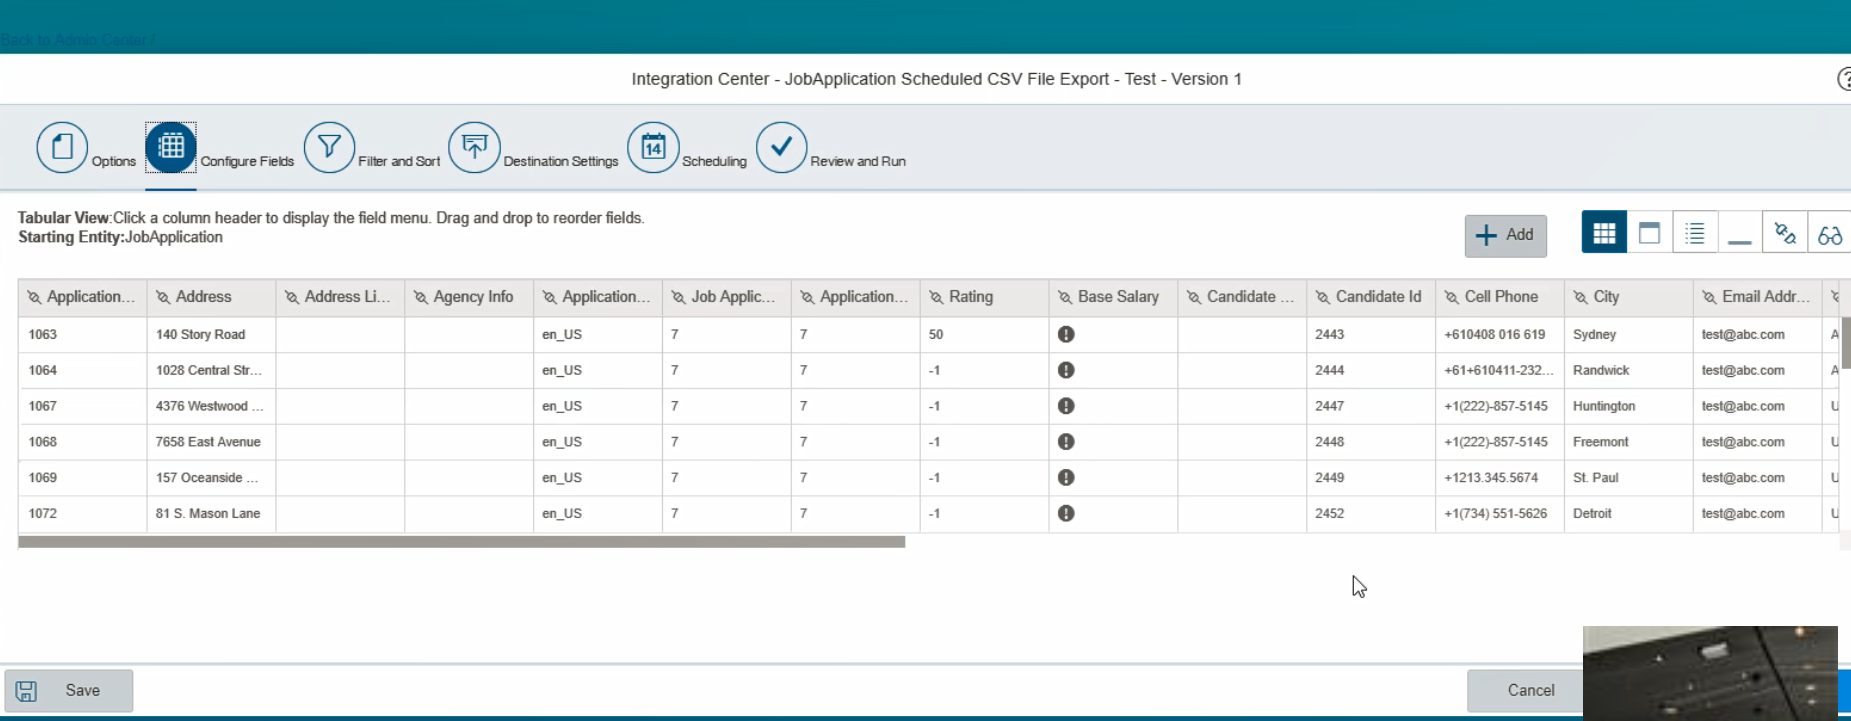Click the key mapping toolbar icon
Screen dimensions: 1851x721
click(1785, 233)
